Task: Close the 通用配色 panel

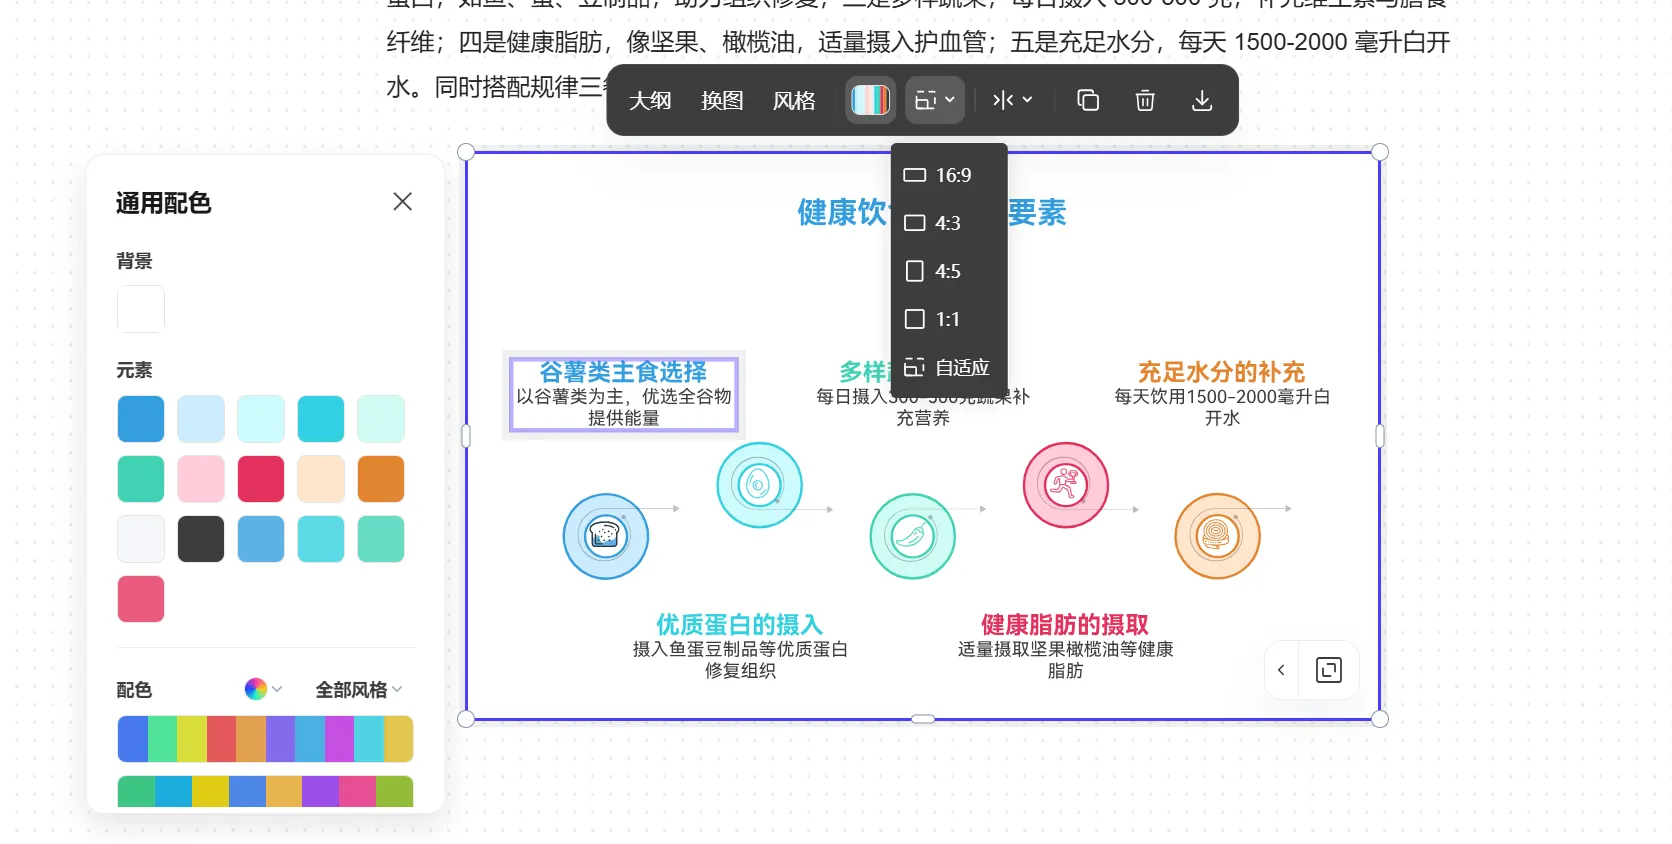Action: 402,202
